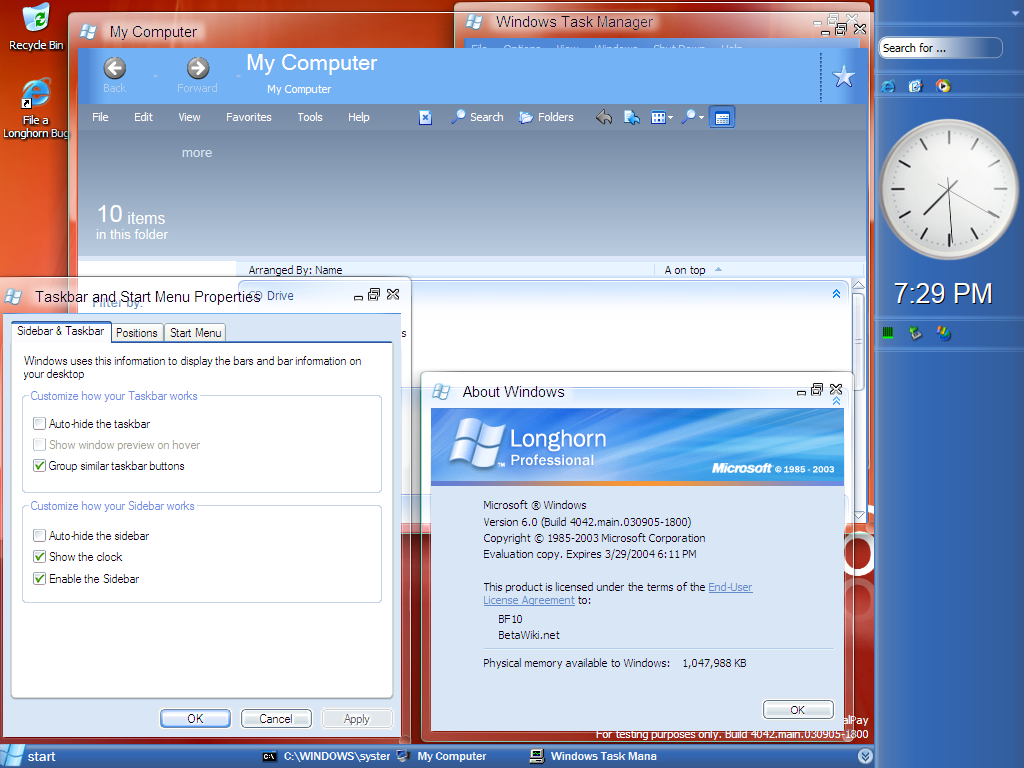This screenshot has height=768, width=1024.
Task: Launch Internet Explorer from sidebar quick launch
Action: 888,86
